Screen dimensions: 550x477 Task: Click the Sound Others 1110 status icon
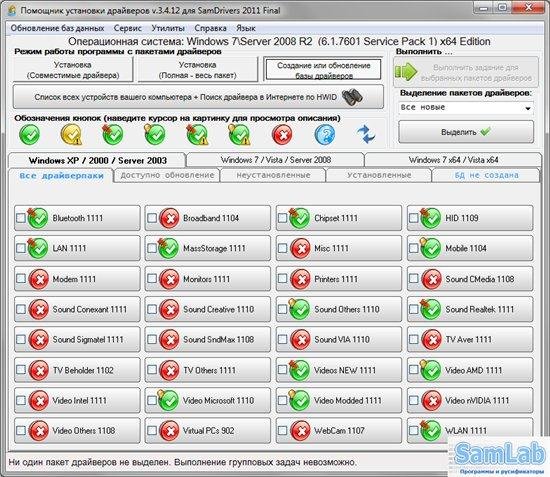click(299, 309)
